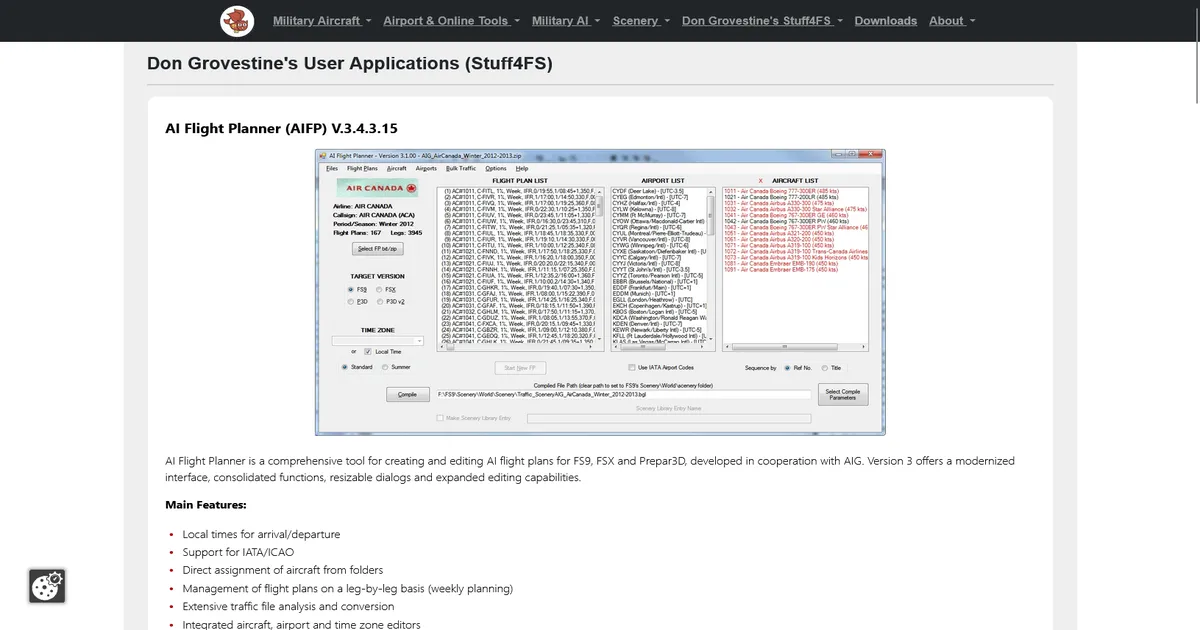Expand the Military AI dropdown
Screen dimensions: 1200x630
click(566, 21)
